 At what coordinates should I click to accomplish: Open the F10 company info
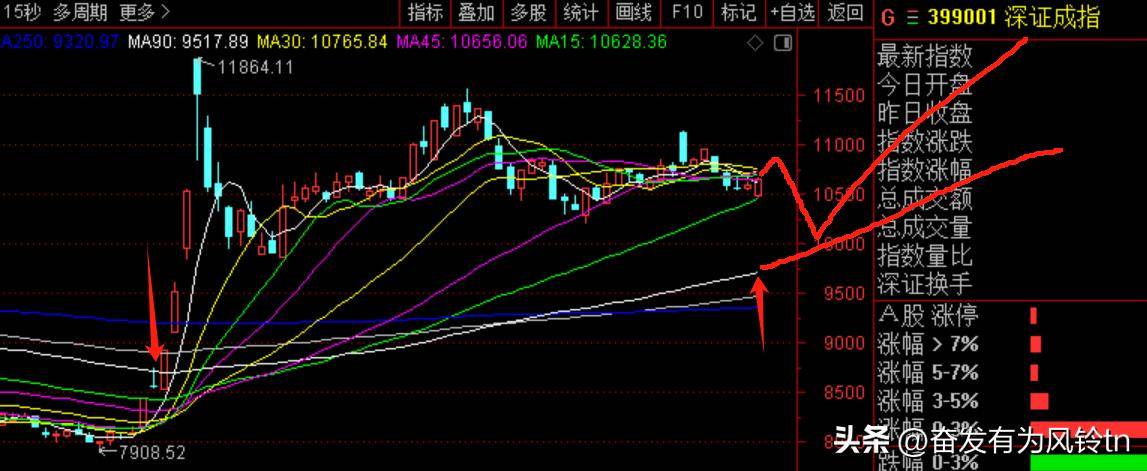687,12
